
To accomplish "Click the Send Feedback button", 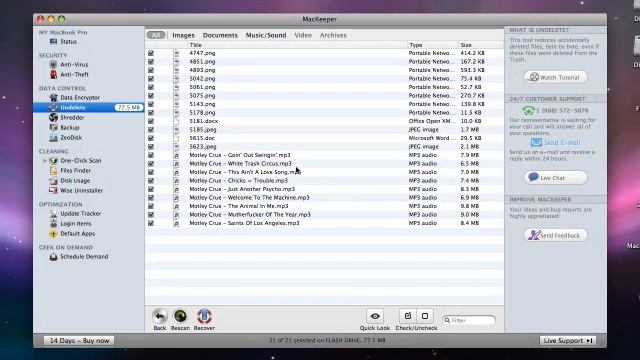I will [x=556, y=235].
